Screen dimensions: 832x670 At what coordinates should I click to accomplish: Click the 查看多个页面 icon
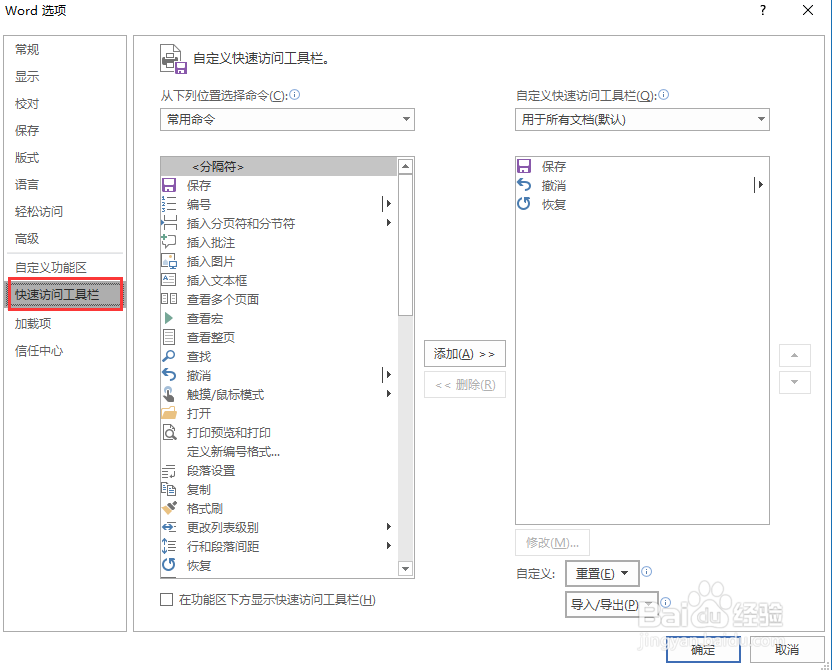coord(169,299)
